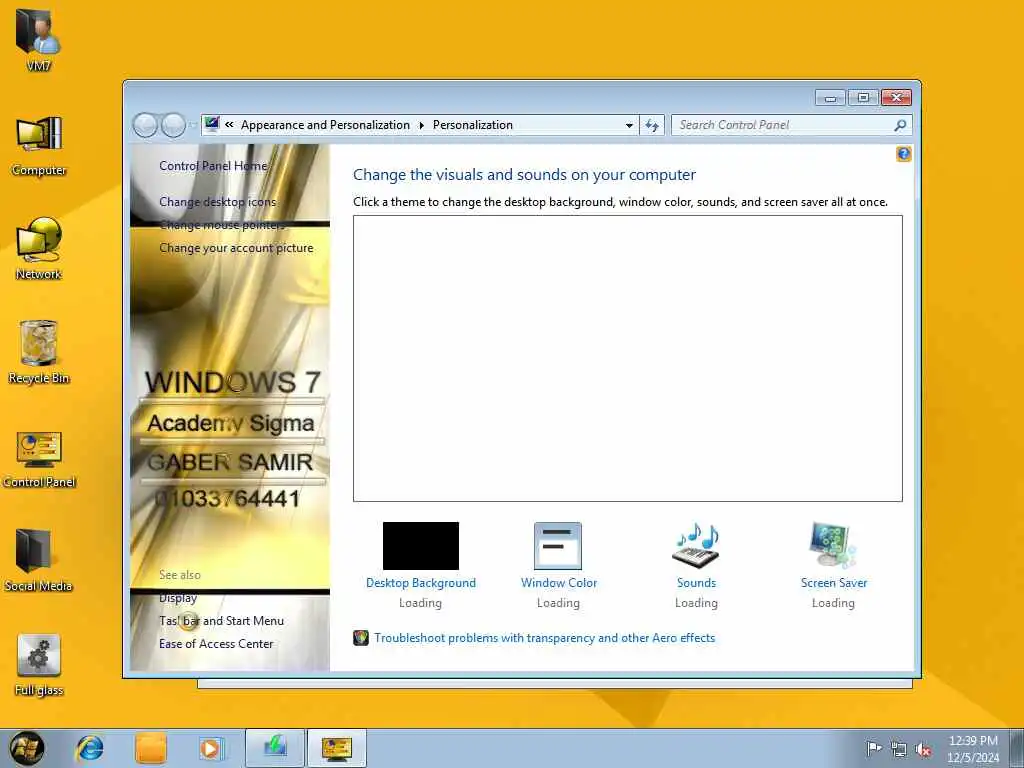Screen dimensions: 1024x768
Task: Click the Sounds keyboard-and-notes icon
Action: [x=696, y=546]
